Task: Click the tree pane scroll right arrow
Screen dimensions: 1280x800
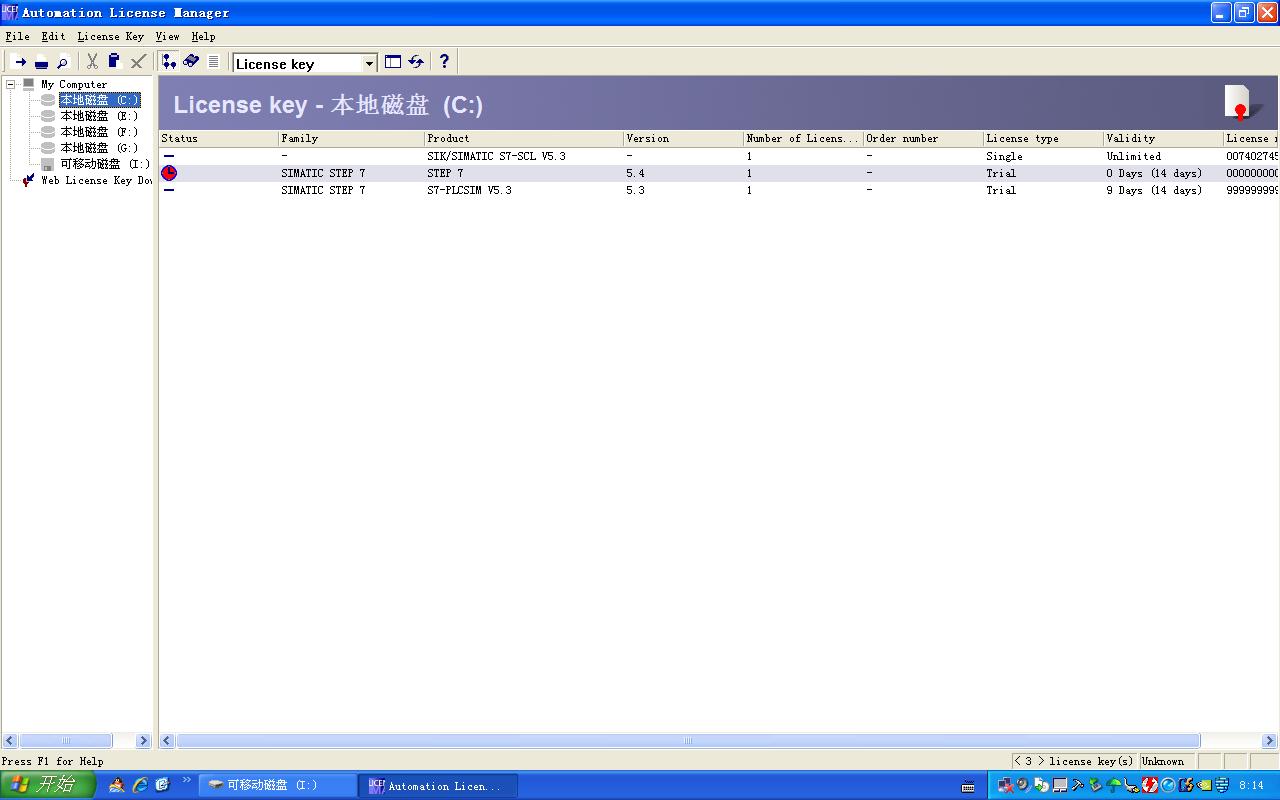Action: pyautogui.click(x=143, y=741)
